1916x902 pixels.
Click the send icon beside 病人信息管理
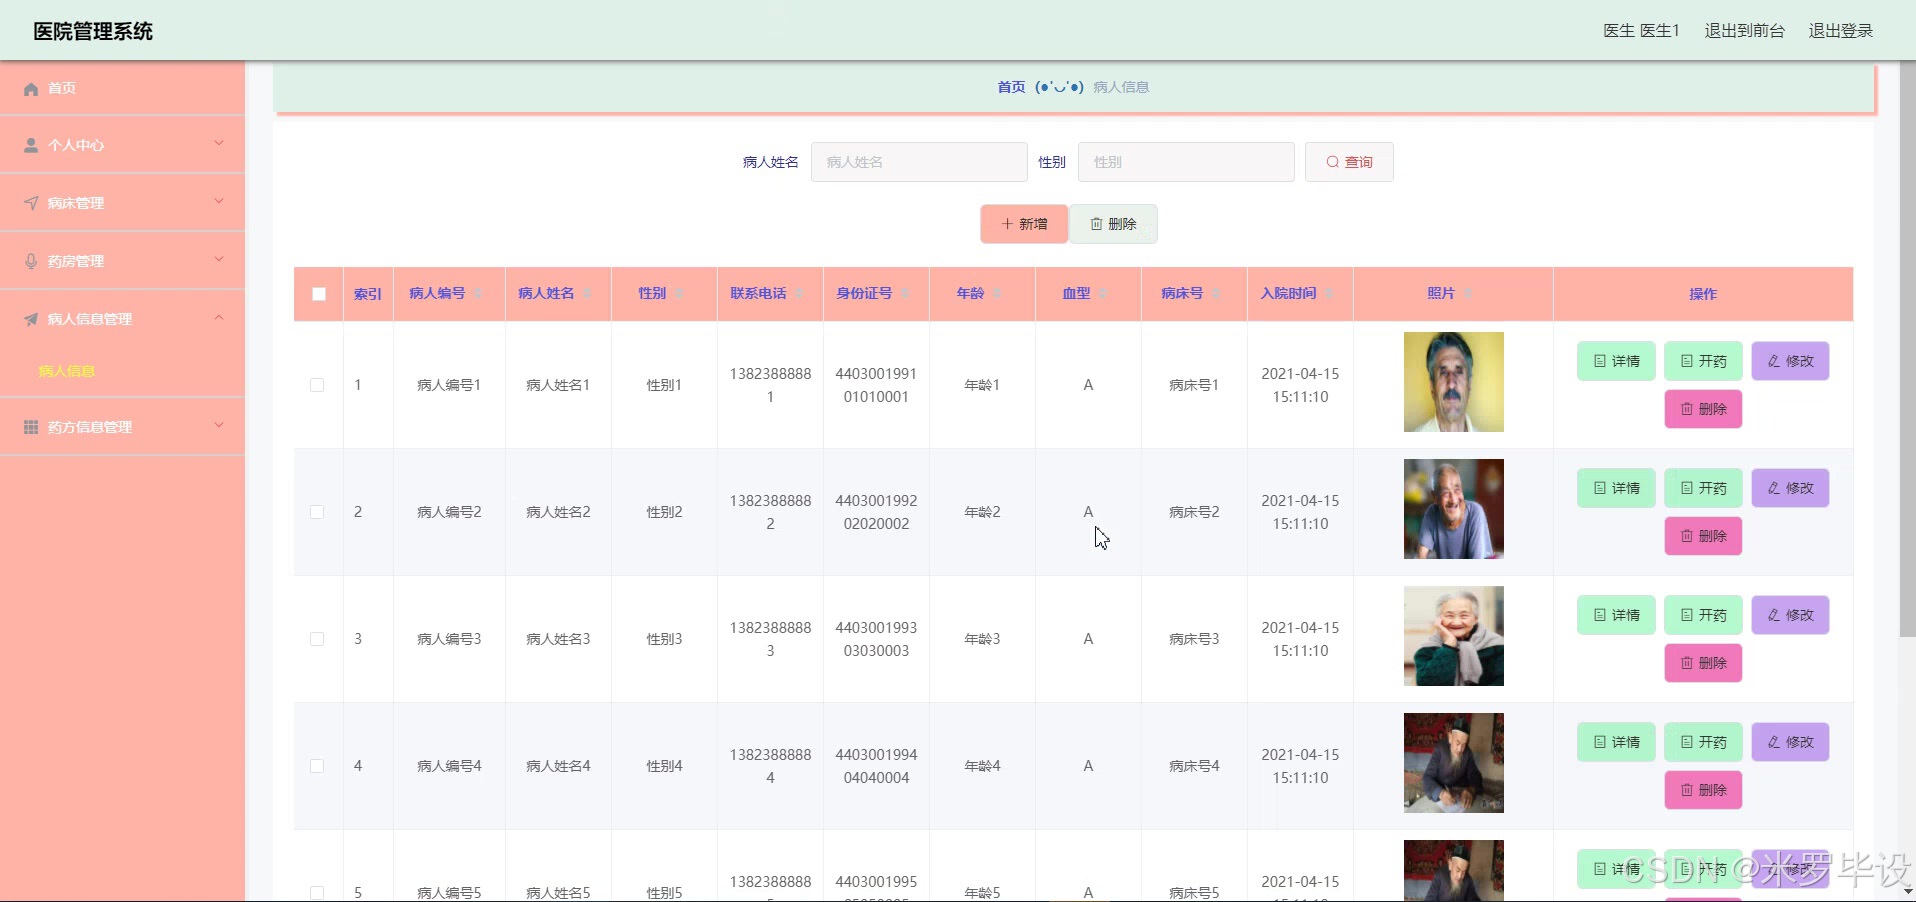click(x=31, y=319)
